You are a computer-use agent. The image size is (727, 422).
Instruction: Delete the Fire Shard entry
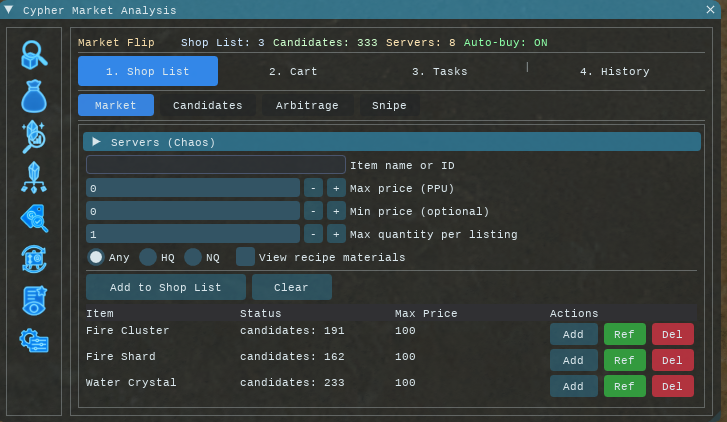click(x=672, y=360)
